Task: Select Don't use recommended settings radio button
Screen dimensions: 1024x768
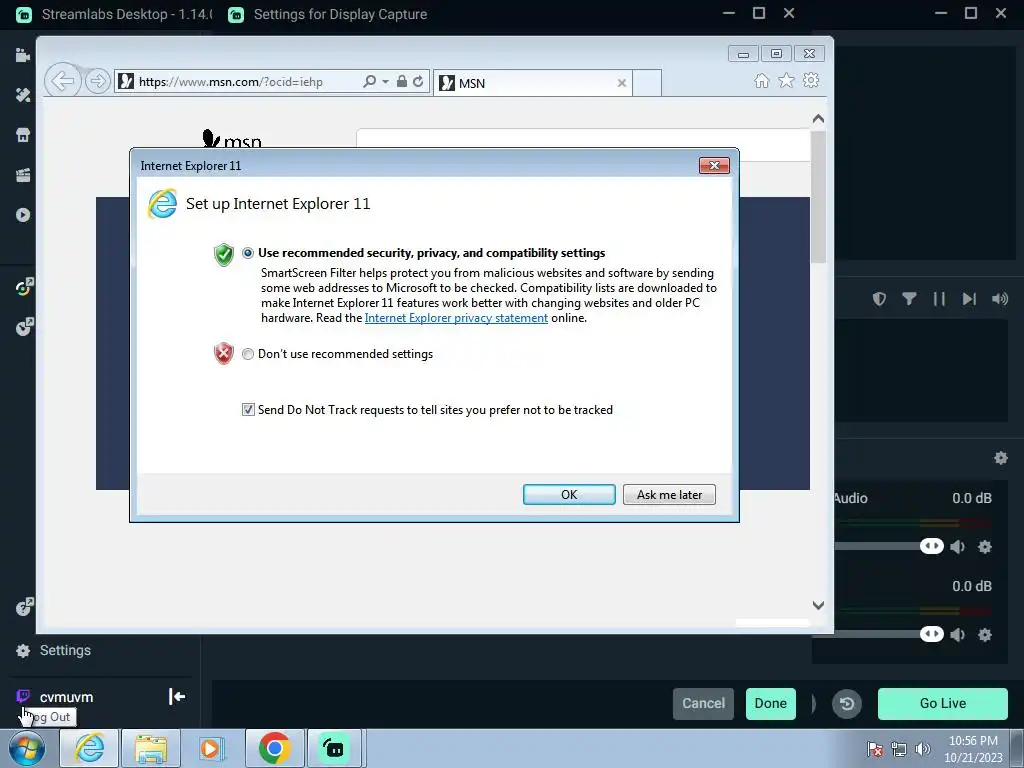Action: (248, 354)
